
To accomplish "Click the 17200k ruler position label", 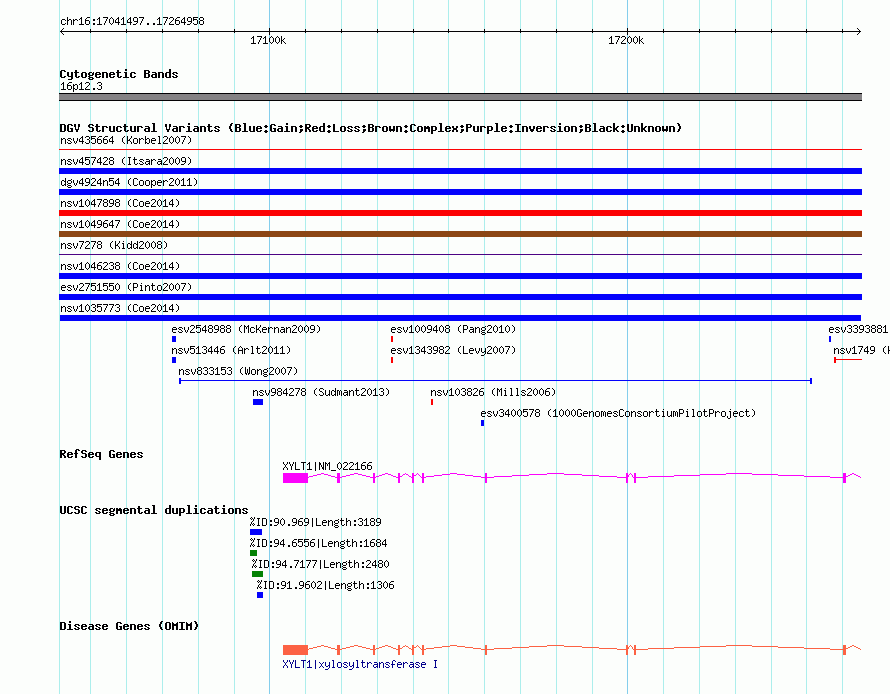I will point(626,40).
